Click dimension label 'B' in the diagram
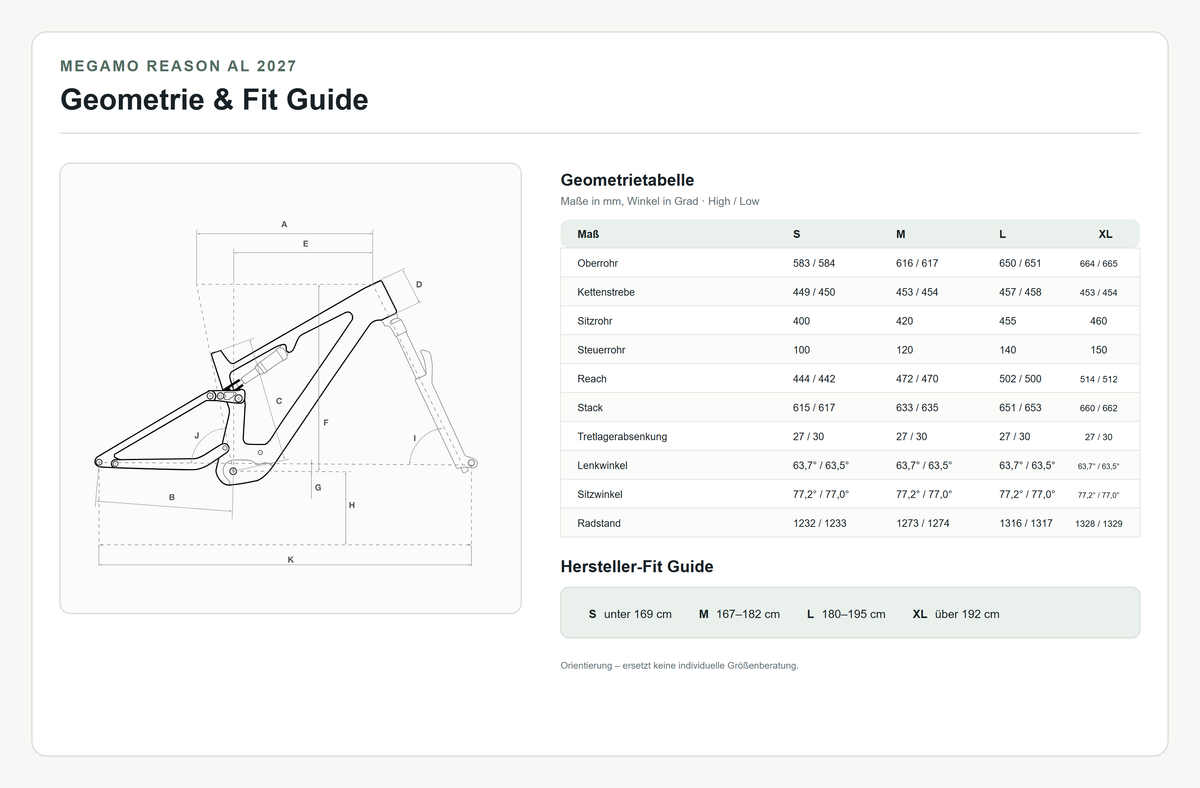Viewport: 1200px width, 788px height. 172,497
